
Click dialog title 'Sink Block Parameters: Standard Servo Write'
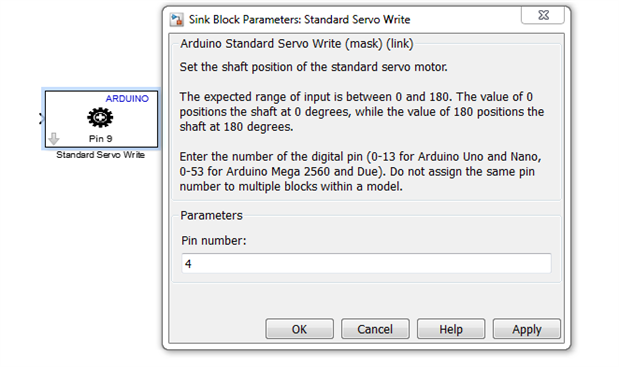[x=299, y=19]
